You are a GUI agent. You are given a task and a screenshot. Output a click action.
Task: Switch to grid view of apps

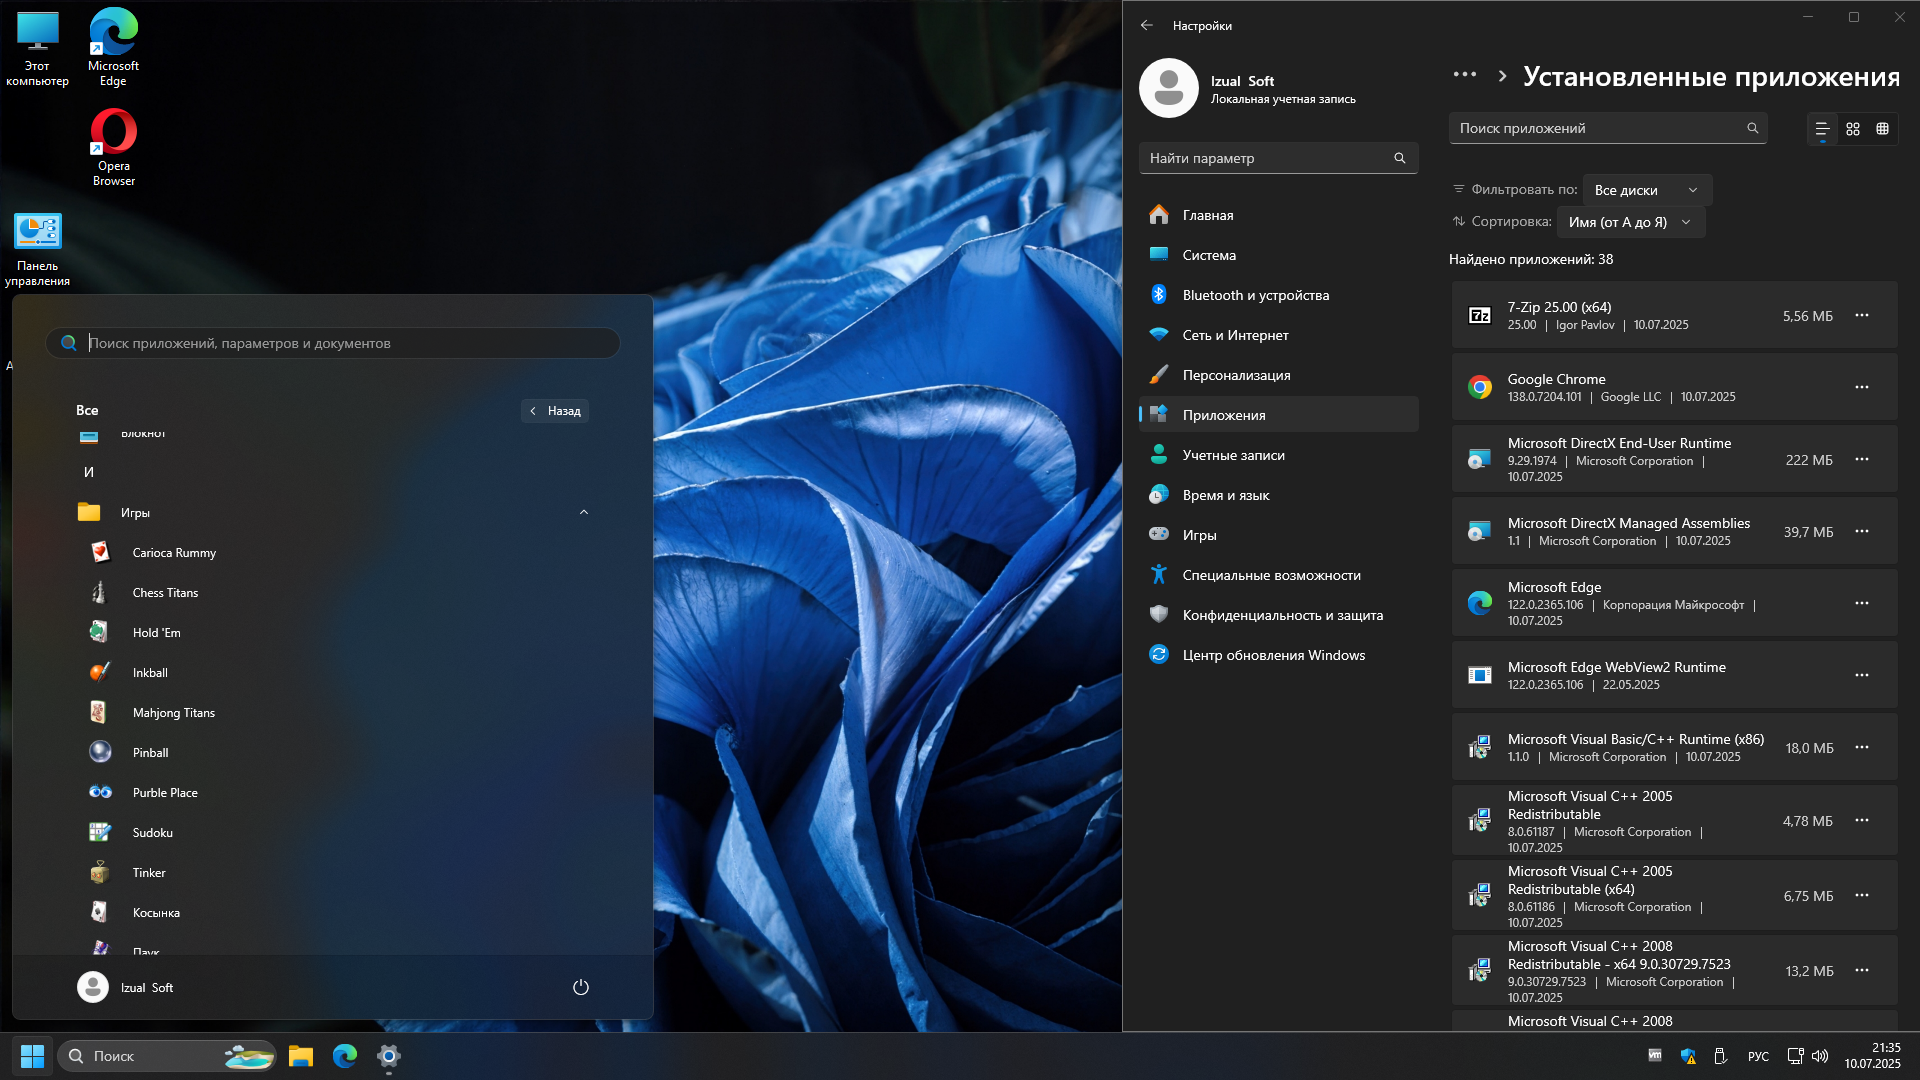coord(1853,129)
